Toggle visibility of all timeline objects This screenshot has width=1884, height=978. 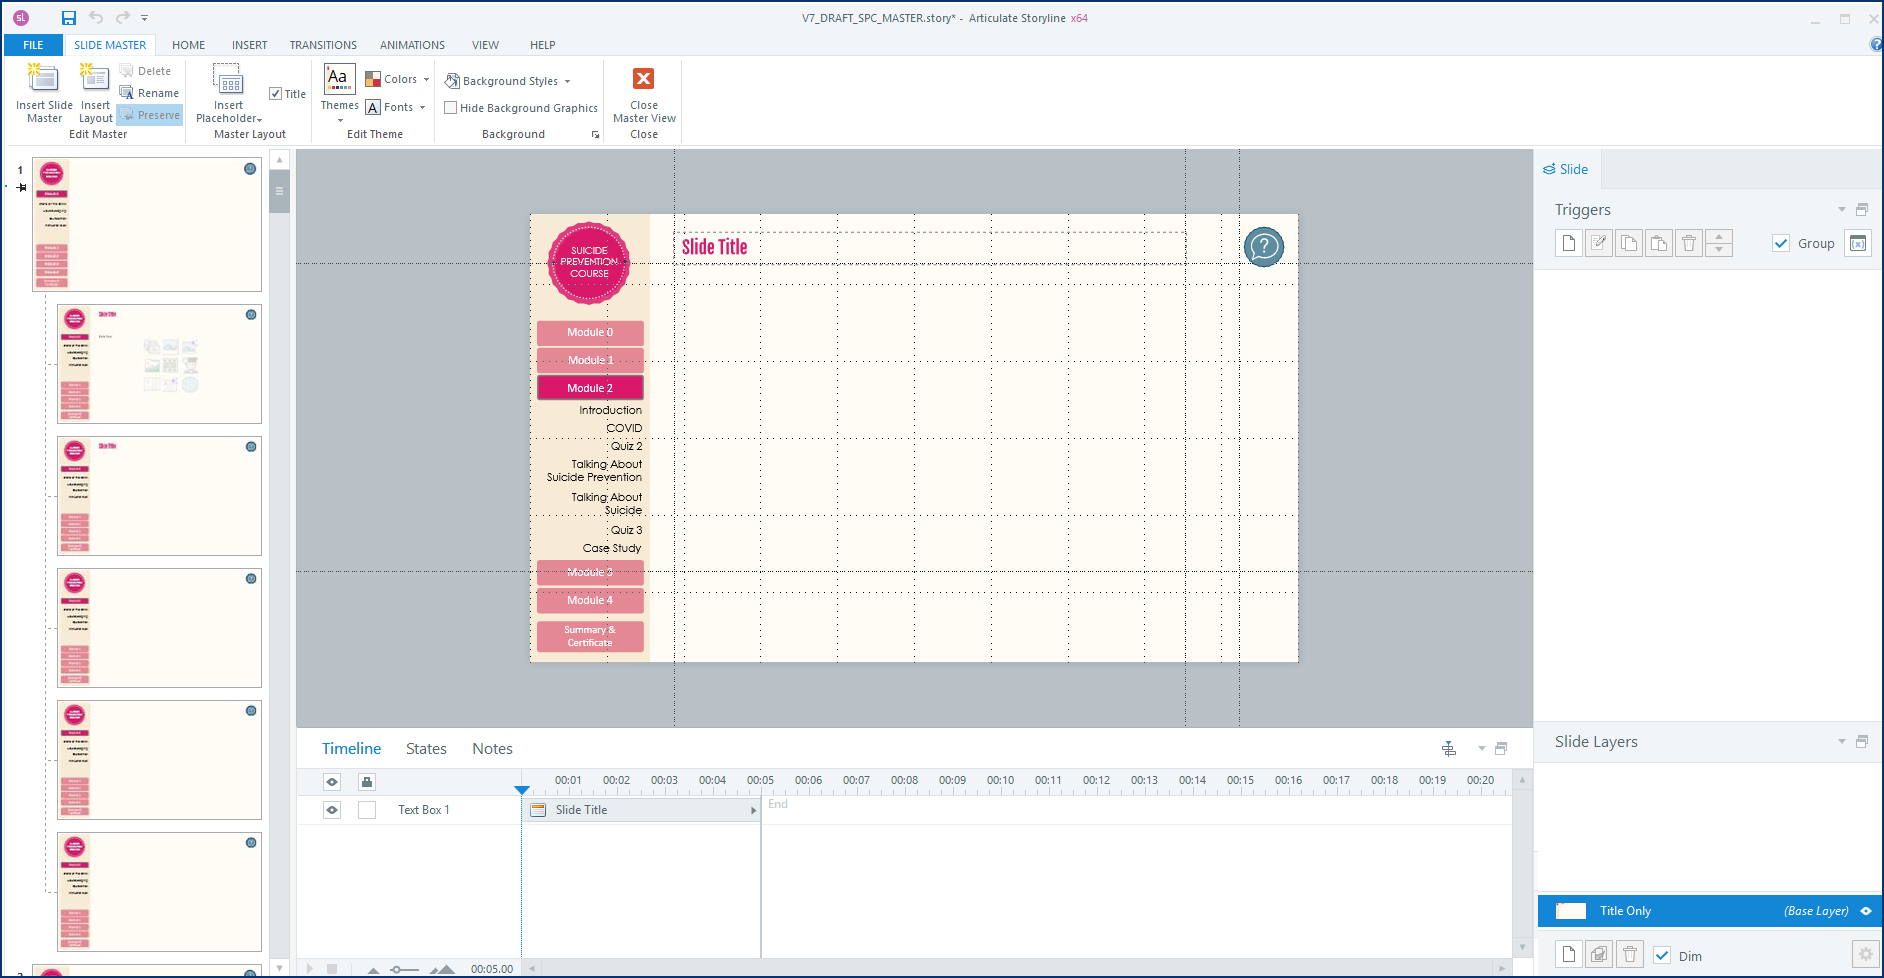(x=332, y=782)
